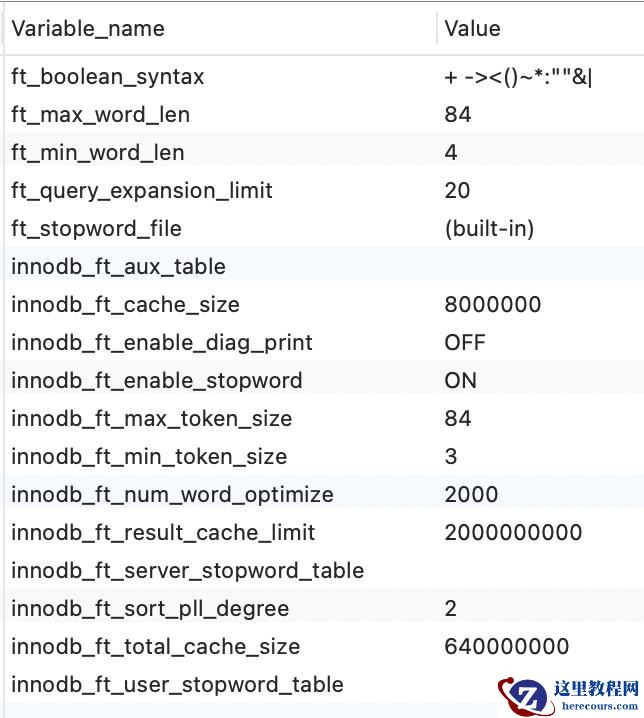Select the innodb_ft_total_cache_size value 640000000

(x=506, y=647)
